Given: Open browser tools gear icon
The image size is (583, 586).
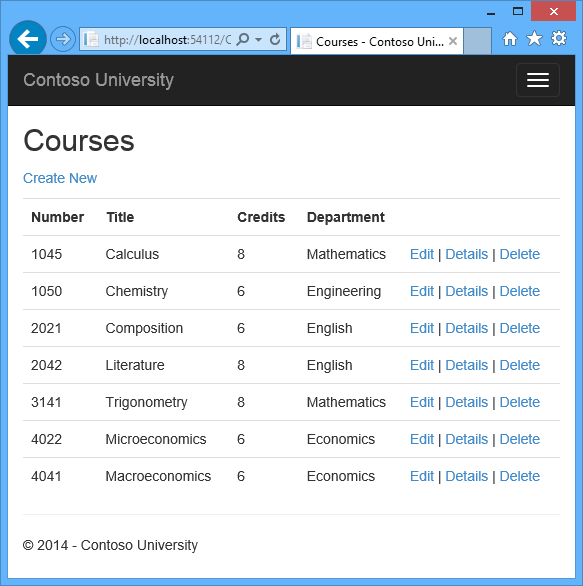Looking at the screenshot, I should pos(559,38).
